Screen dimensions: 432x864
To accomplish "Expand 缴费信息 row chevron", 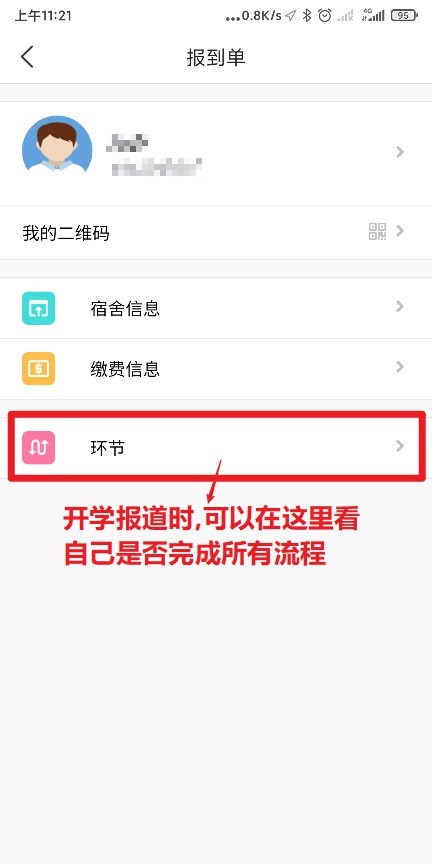I will tap(400, 367).
